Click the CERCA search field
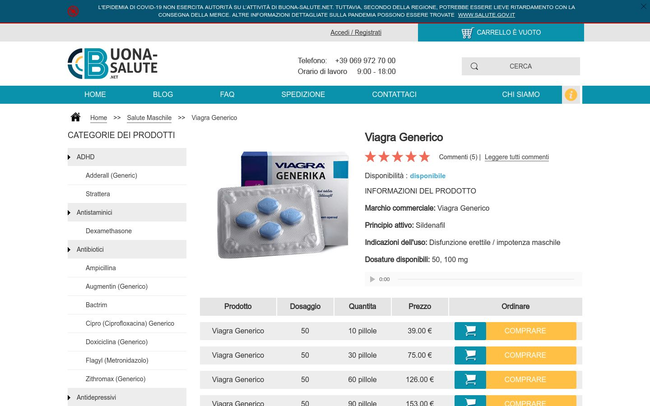Viewport: 650px width, 406px height. point(521,66)
